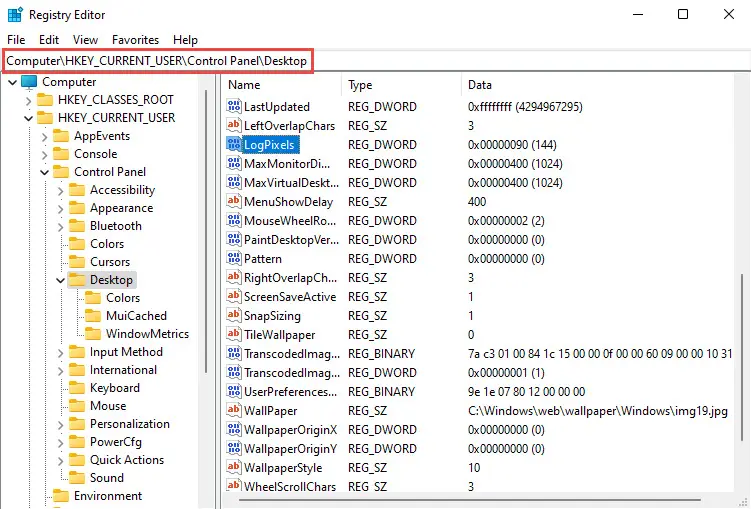Click the Console folder icon
The width and height of the screenshot is (751, 509).
[x=61, y=154]
